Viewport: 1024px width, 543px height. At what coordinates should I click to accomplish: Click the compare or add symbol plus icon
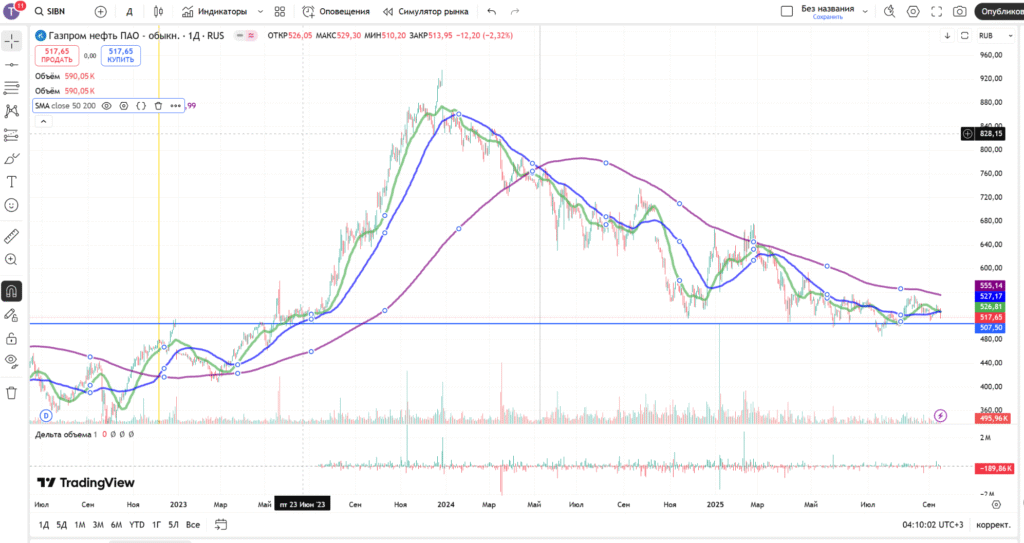point(101,11)
